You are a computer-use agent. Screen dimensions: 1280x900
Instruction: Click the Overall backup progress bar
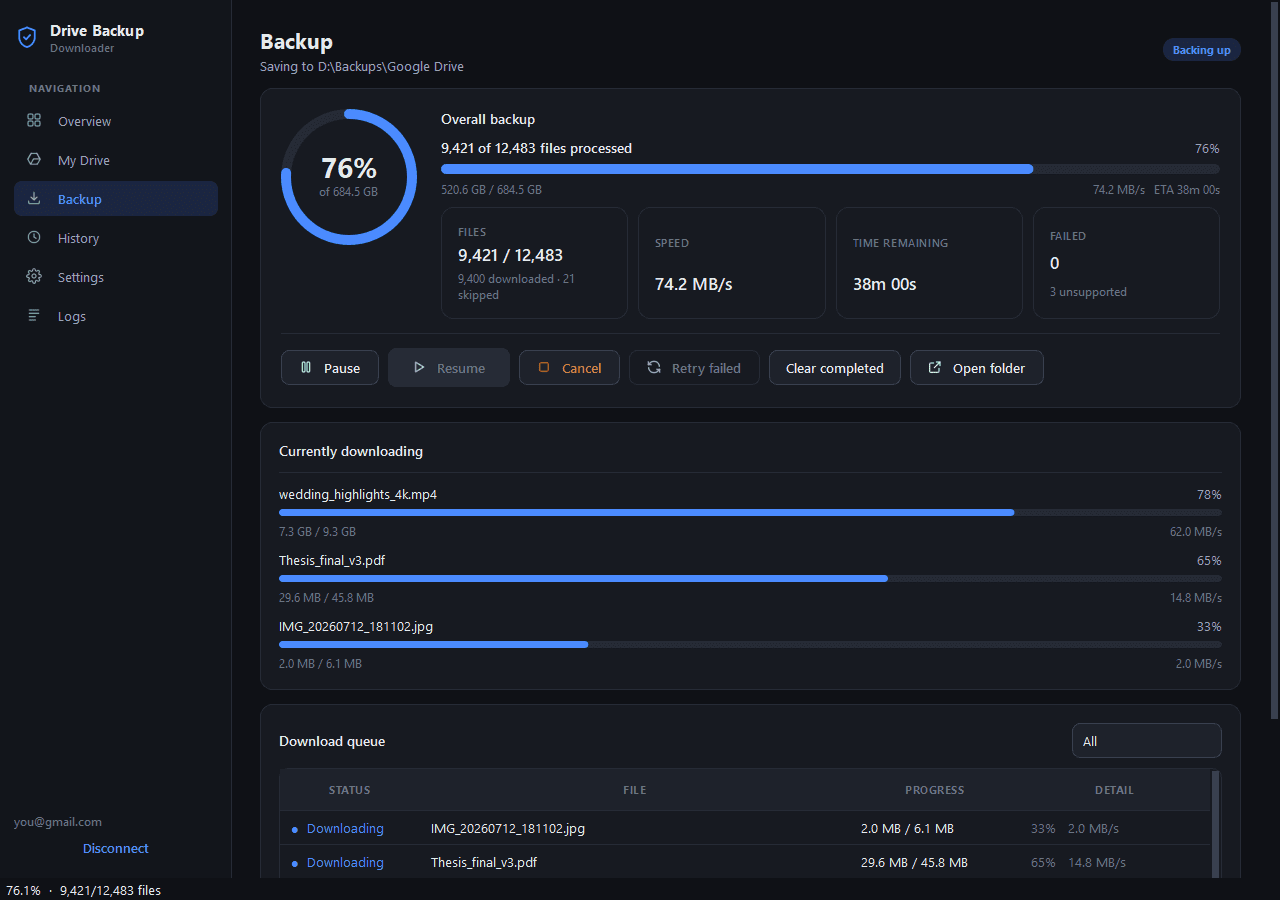coord(830,169)
